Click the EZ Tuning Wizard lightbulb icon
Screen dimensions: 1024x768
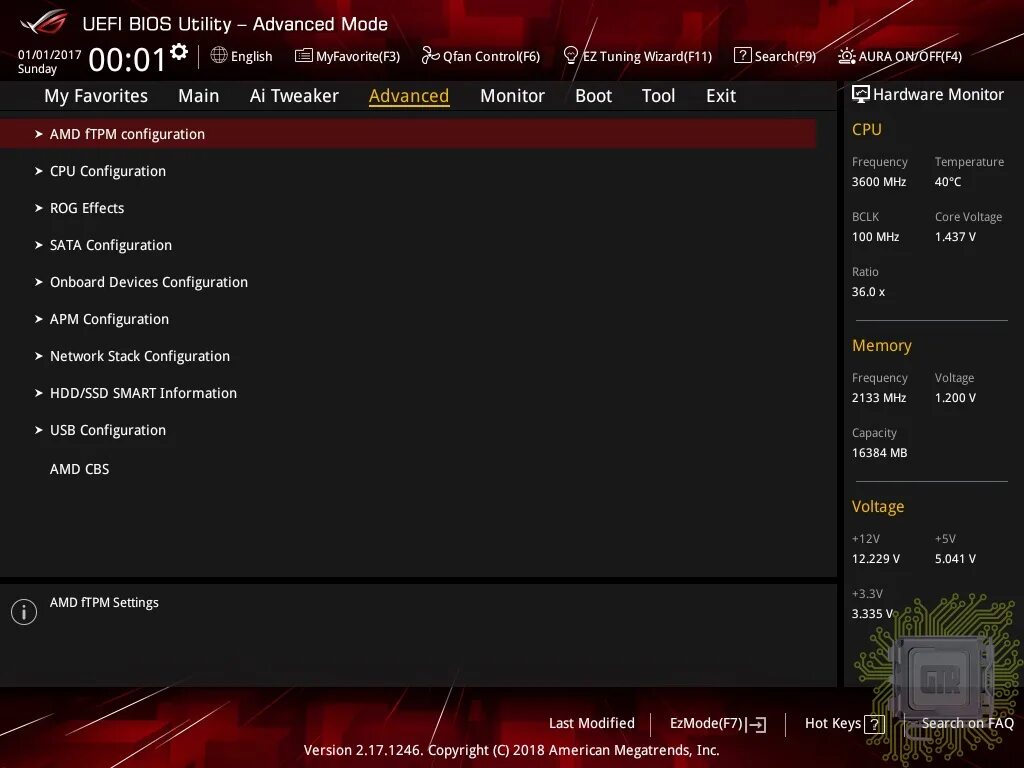[x=571, y=56]
